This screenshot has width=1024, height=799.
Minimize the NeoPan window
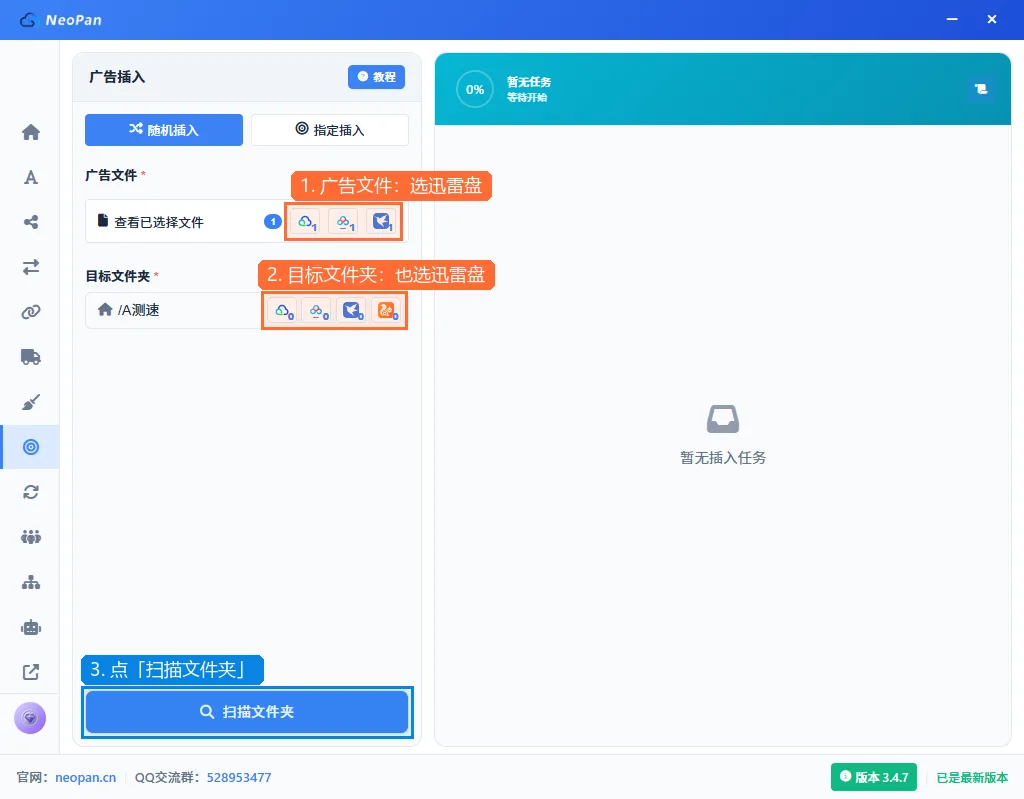tap(952, 20)
